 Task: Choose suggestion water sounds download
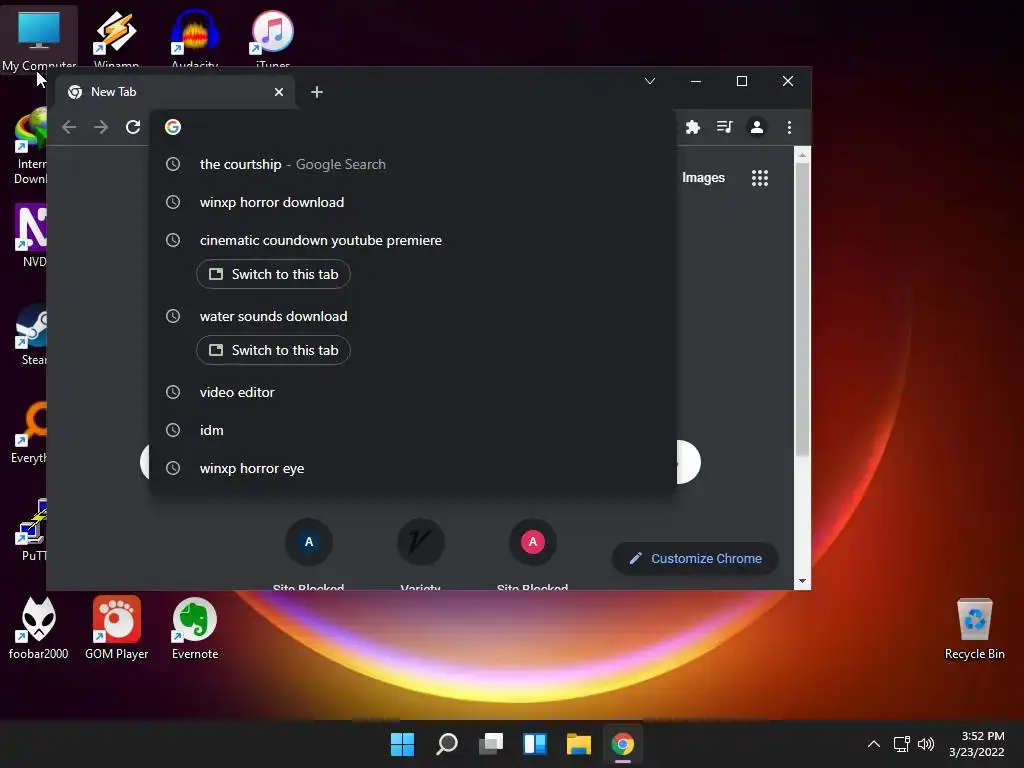coord(412,316)
